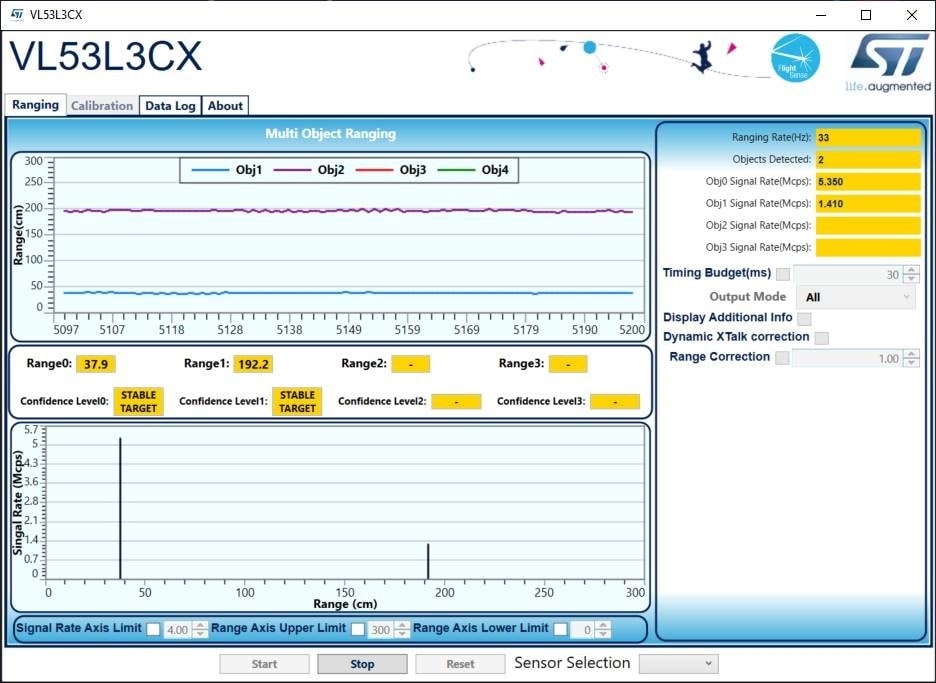Open the About tab
The height and width of the screenshot is (683, 936).
pos(225,106)
